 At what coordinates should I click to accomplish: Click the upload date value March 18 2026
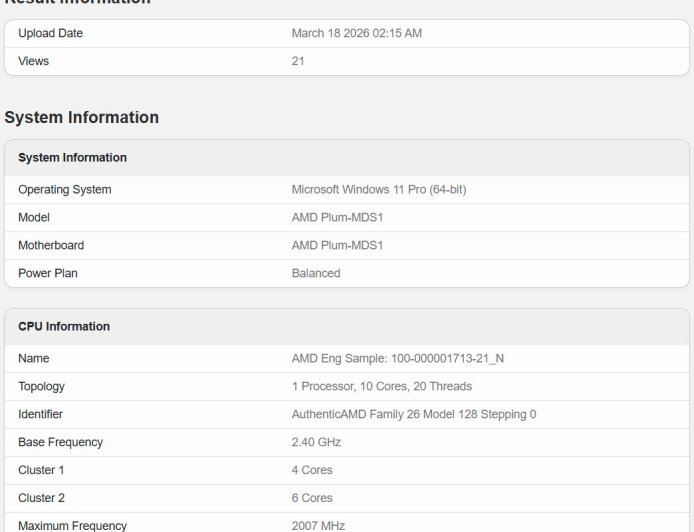(356, 33)
